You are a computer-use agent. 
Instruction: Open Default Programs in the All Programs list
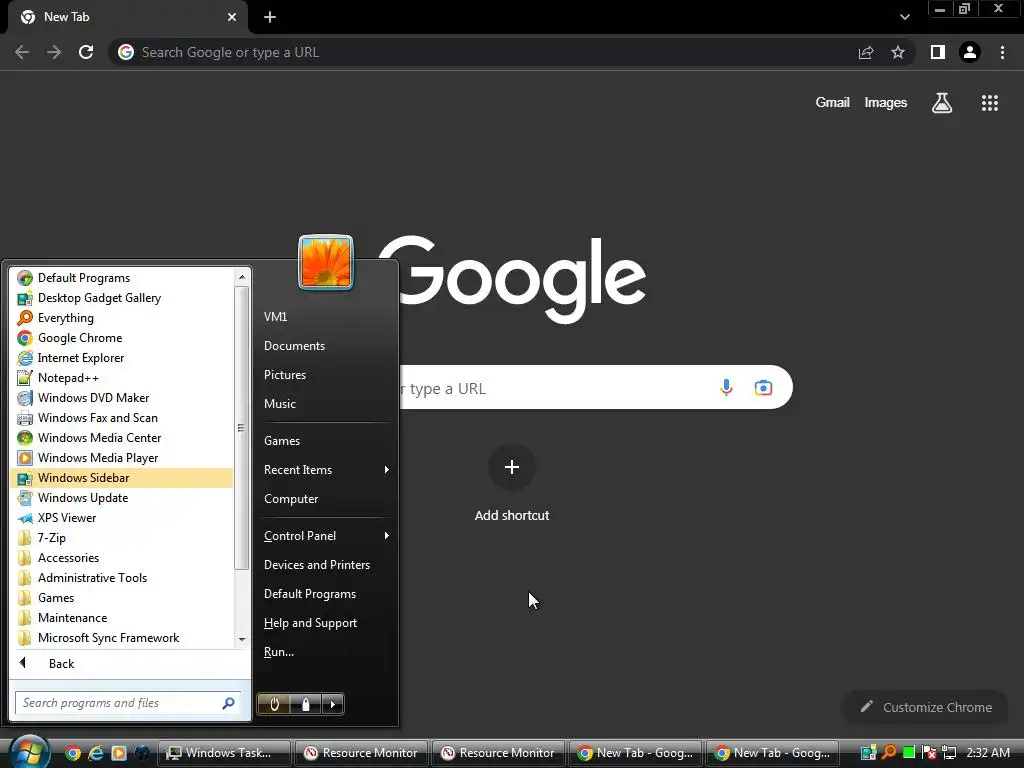(122, 278)
